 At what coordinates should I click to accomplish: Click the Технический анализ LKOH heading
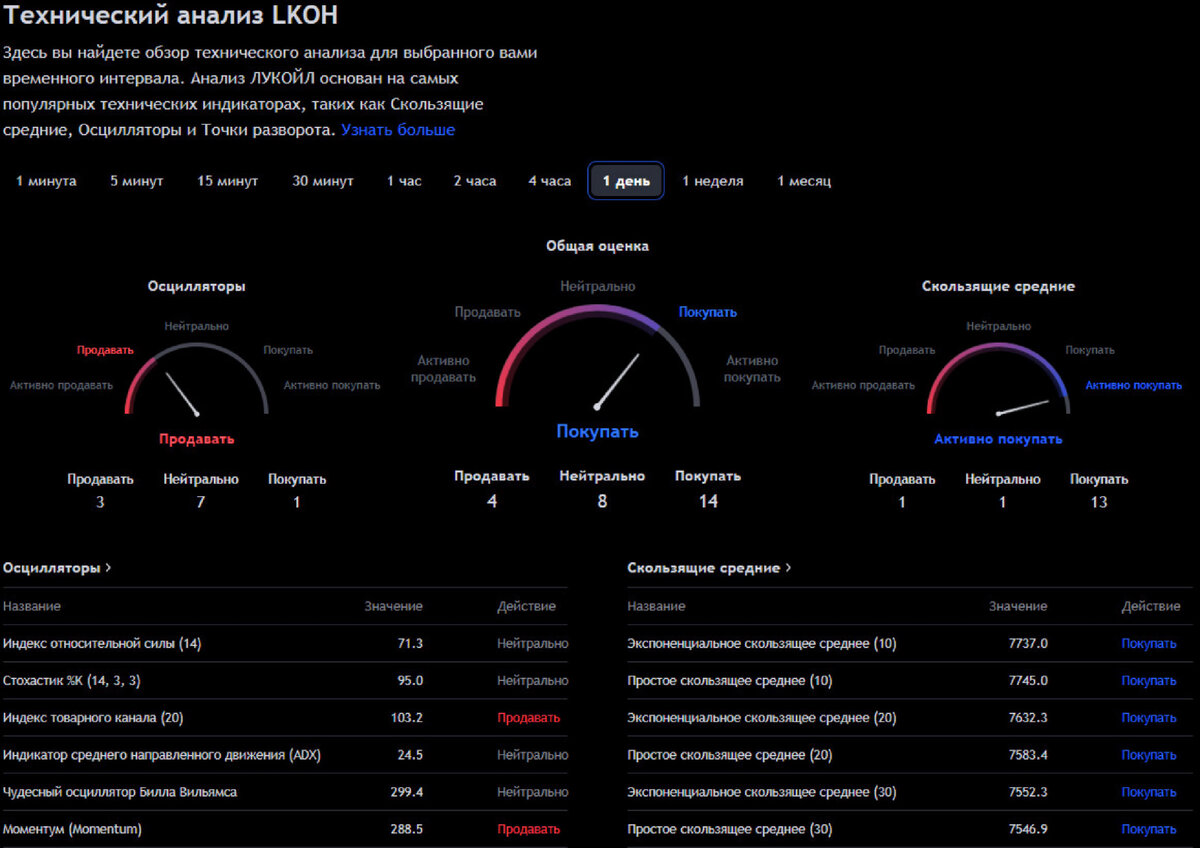[170, 16]
